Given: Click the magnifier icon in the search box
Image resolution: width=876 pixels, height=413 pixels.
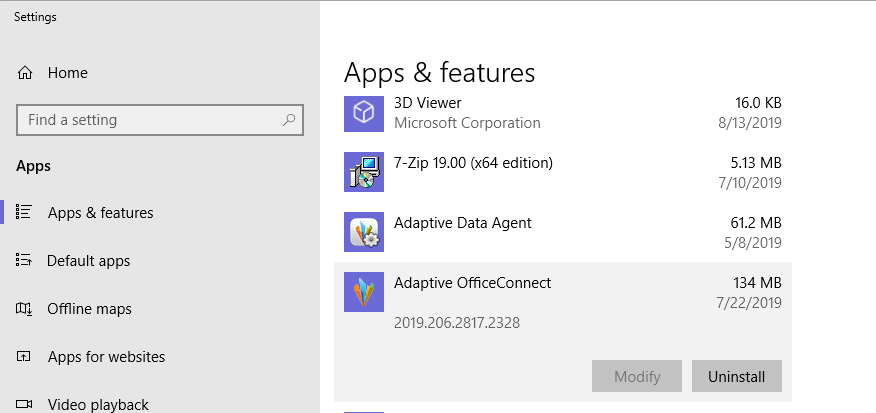Looking at the screenshot, I should (289, 120).
